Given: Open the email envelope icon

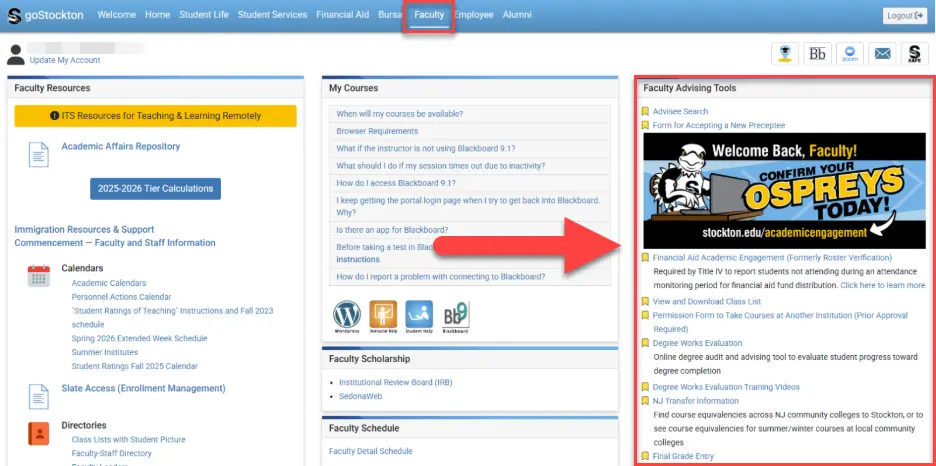Looking at the screenshot, I should click(x=882, y=54).
